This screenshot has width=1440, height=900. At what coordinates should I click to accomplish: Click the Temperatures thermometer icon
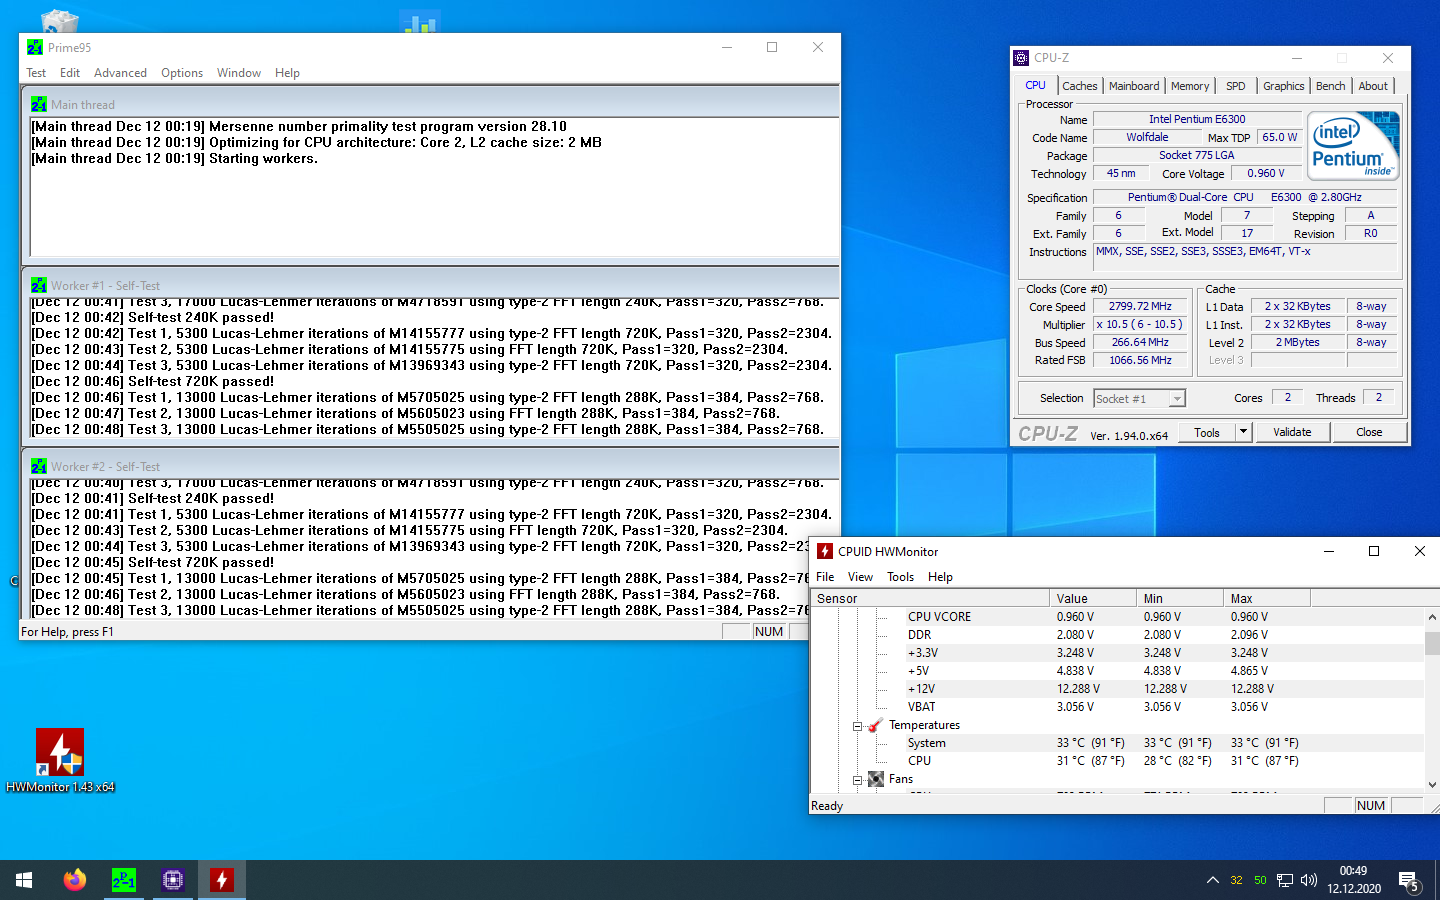coord(876,725)
